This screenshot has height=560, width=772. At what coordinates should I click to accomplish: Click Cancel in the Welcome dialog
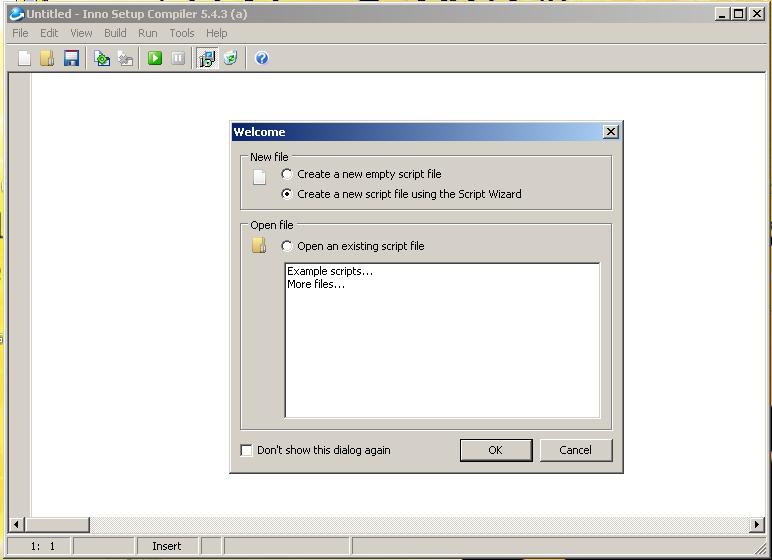[x=576, y=450]
